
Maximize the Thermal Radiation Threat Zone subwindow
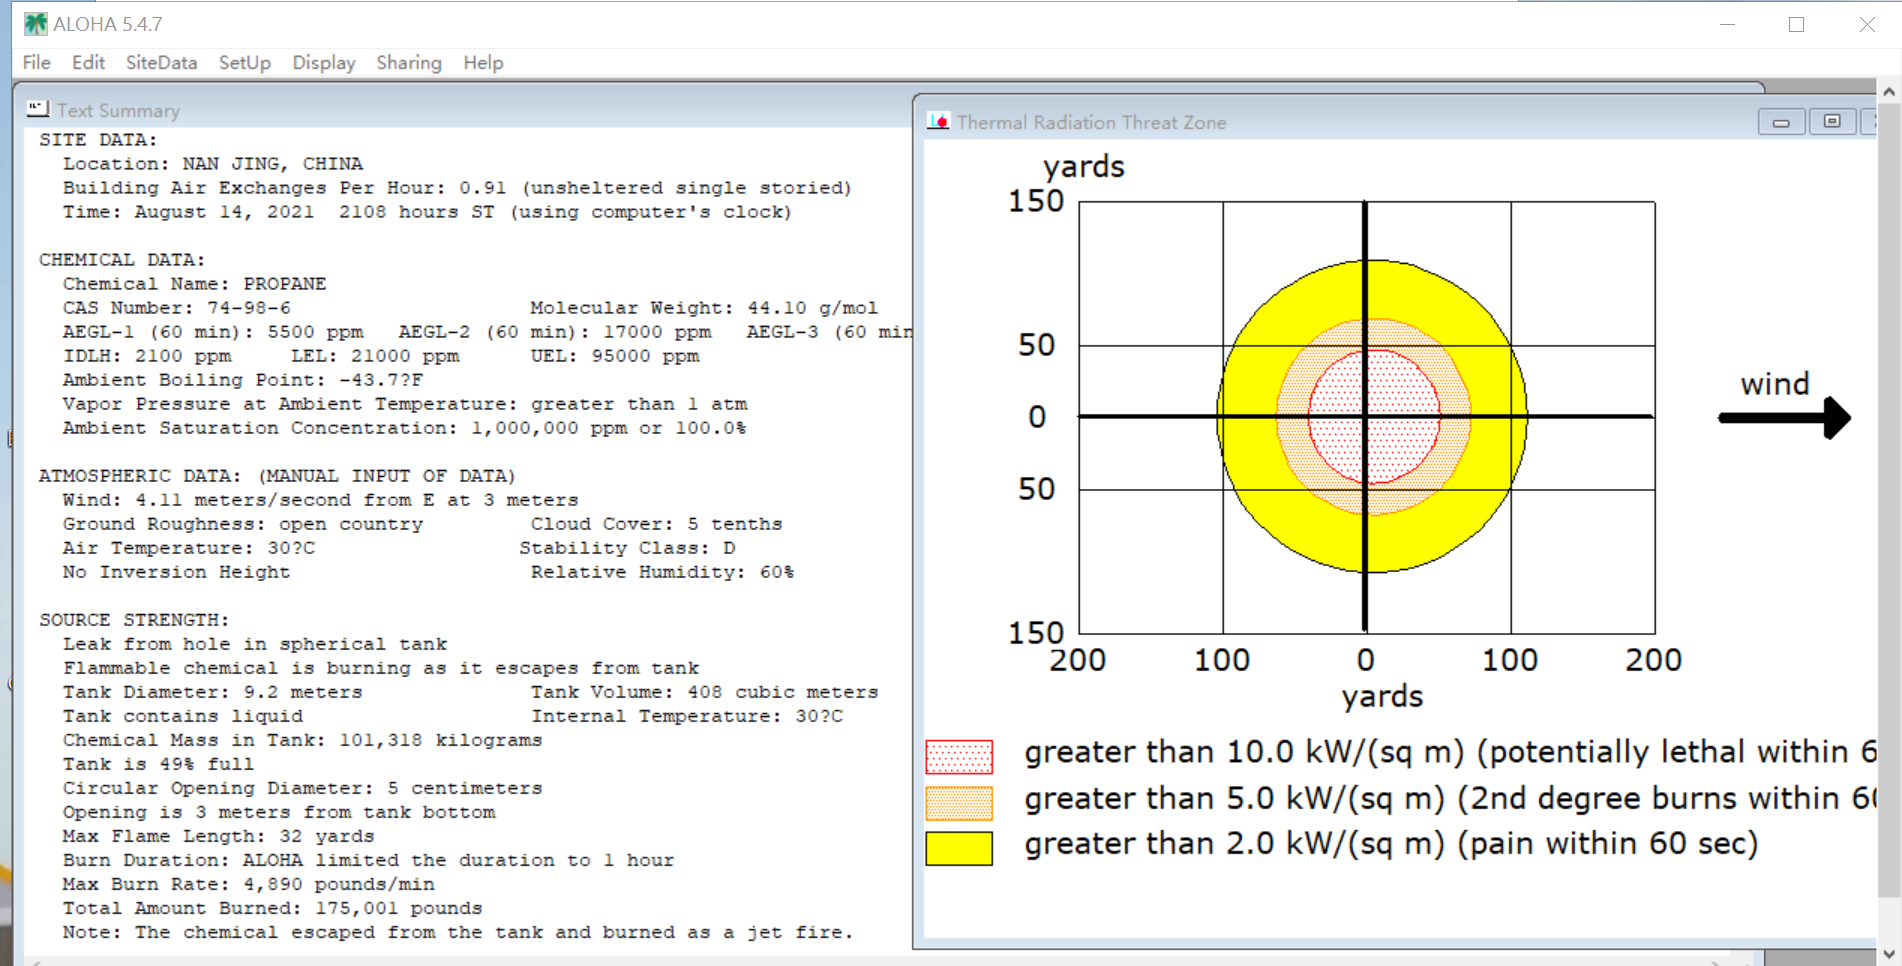1832,121
